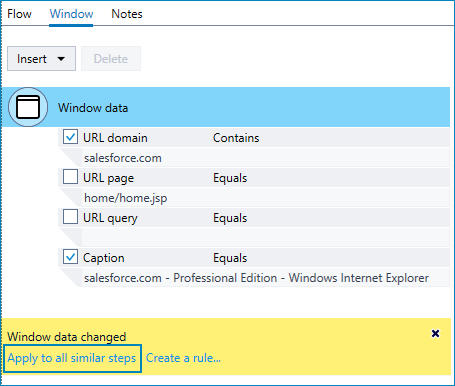Uncheck the Caption checkbox

(x=70, y=257)
